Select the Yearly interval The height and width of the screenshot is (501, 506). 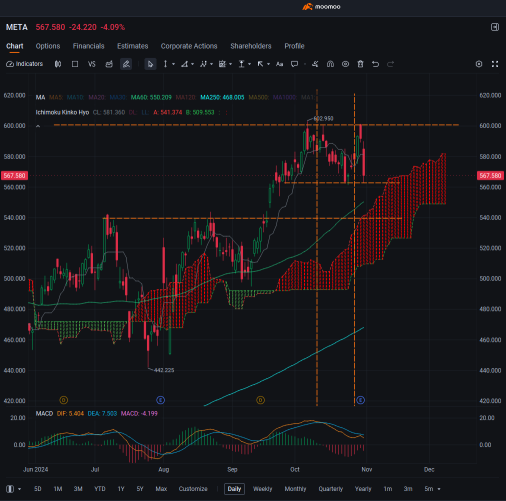tap(363, 489)
